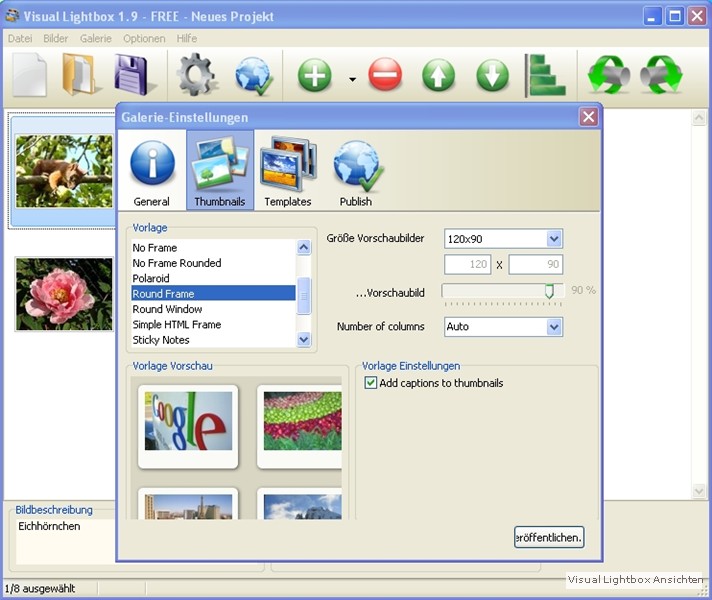The height and width of the screenshot is (600, 712).
Task: Remove image with the red minus icon
Action: 385,75
